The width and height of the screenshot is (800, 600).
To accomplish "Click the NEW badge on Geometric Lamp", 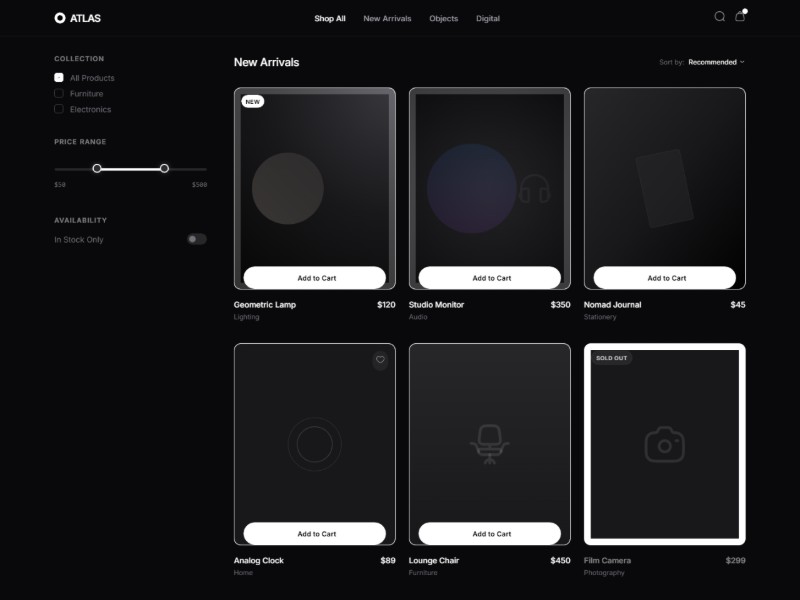I will point(252,101).
